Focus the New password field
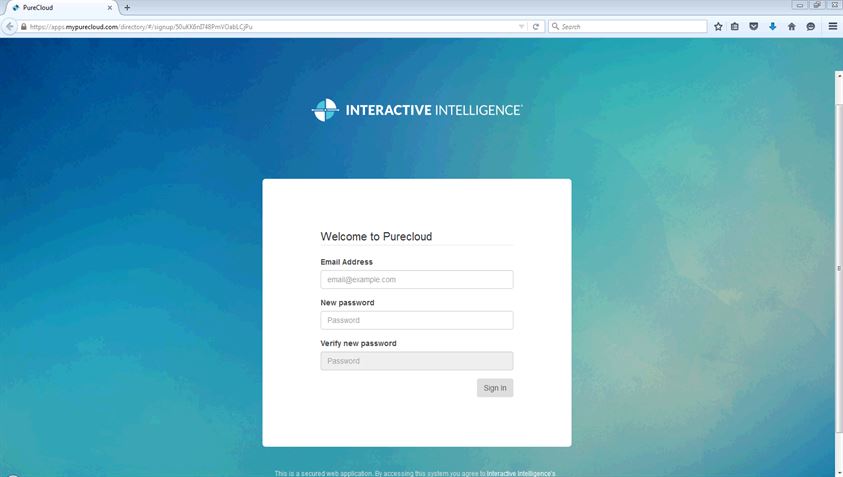Screen dimensions: 843x477 point(416,320)
